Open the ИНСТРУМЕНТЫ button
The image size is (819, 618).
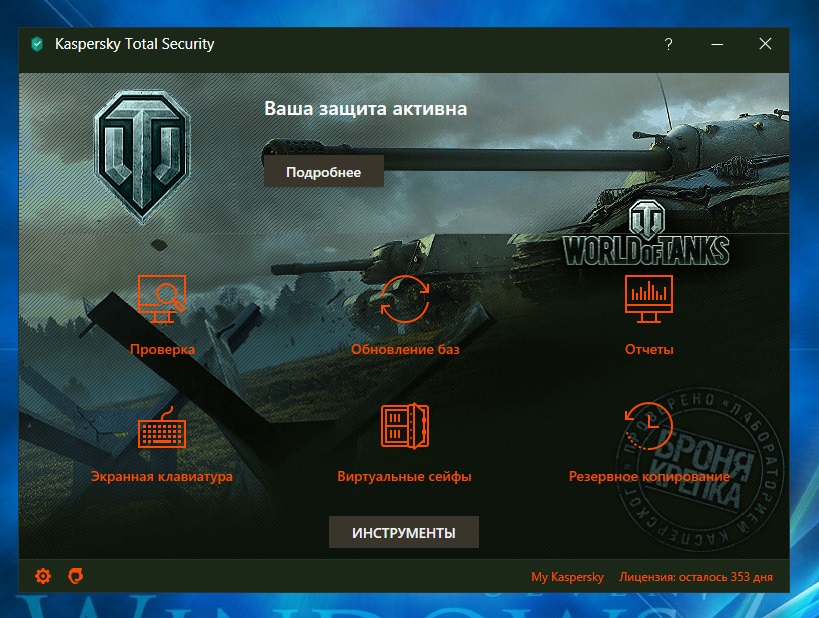404,532
